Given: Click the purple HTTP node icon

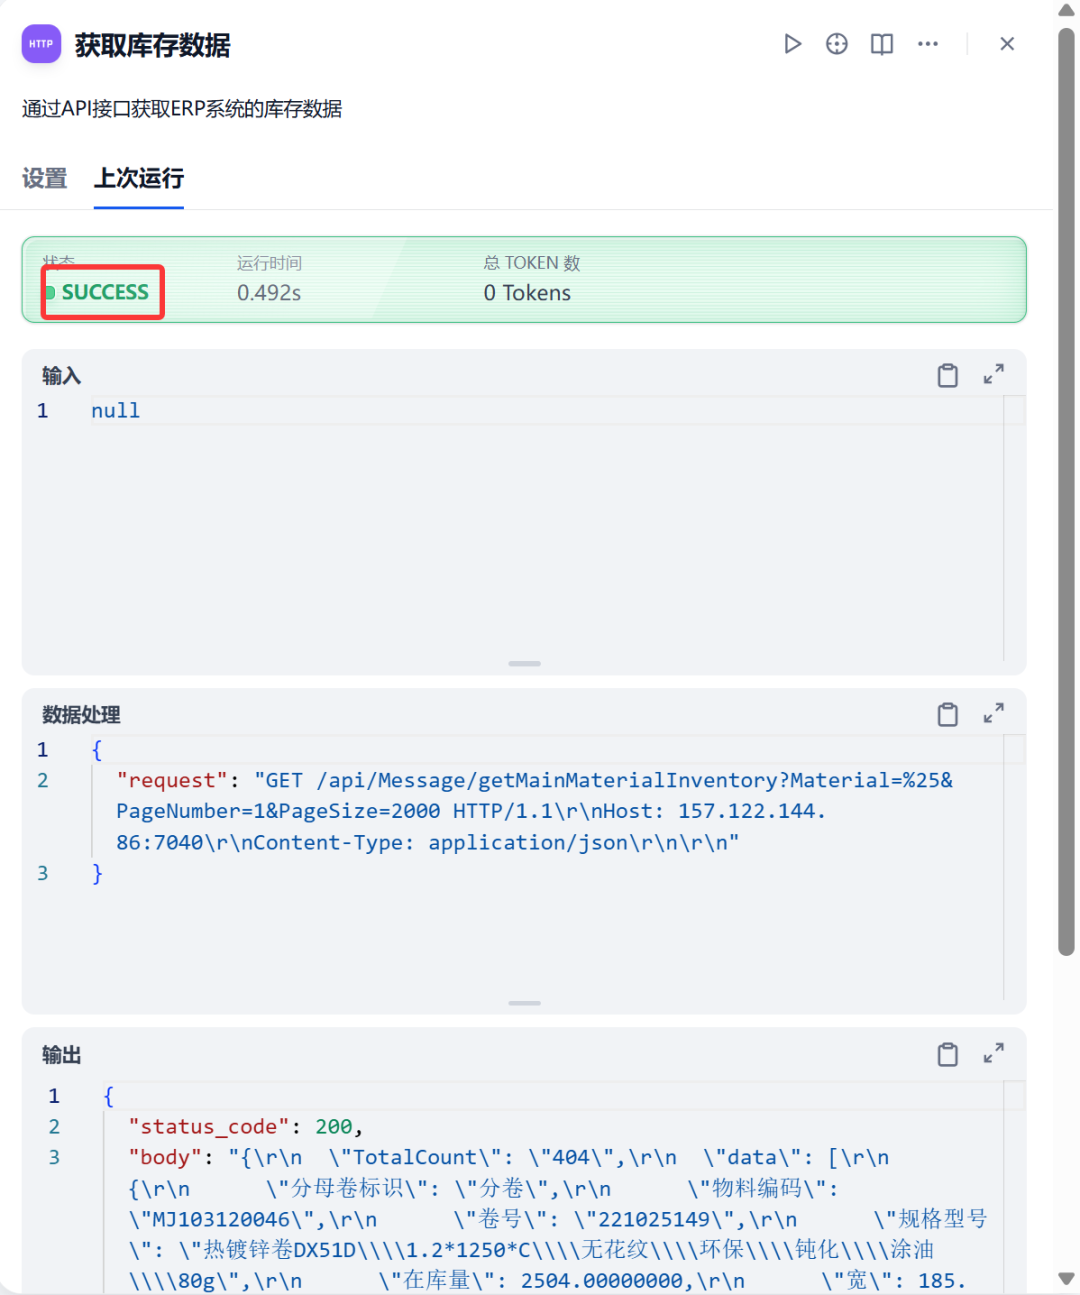Looking at the screenshot, I should pos(41,44).
